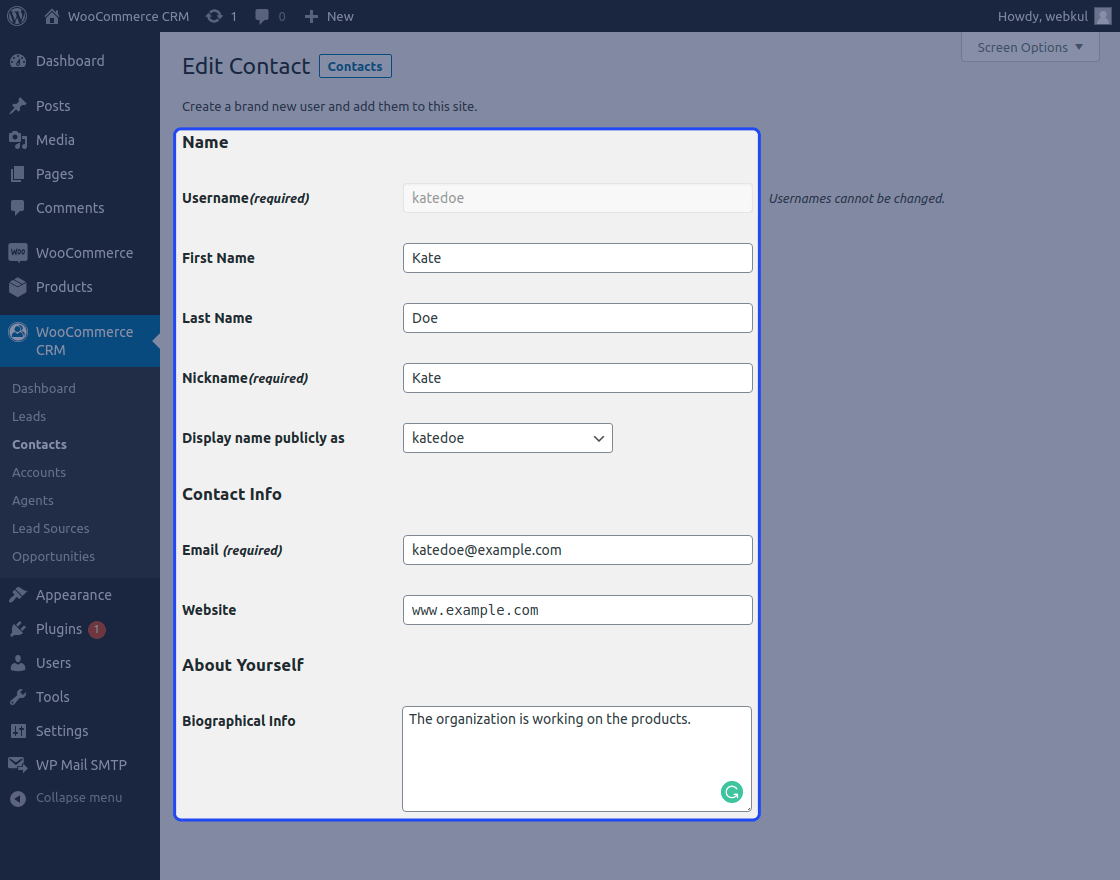1120x880 pixels.
Task: Go to the Leads submenu
Action: point(29,416)
